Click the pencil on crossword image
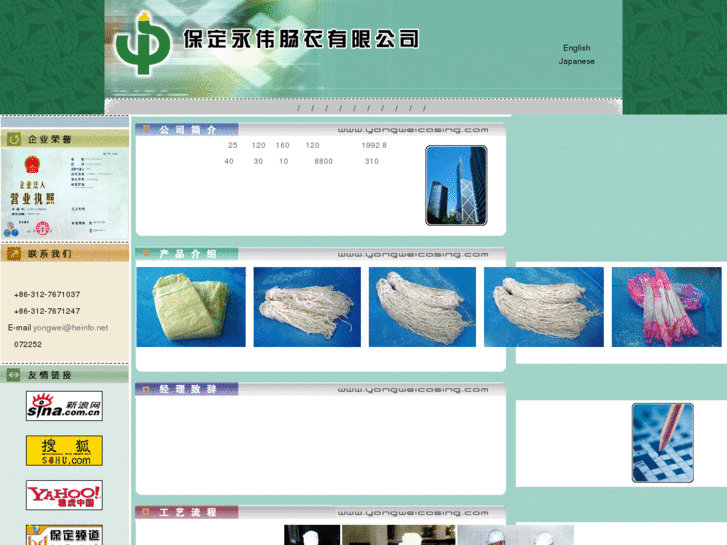This screenshot has width=727, height=545. point(663,442)
